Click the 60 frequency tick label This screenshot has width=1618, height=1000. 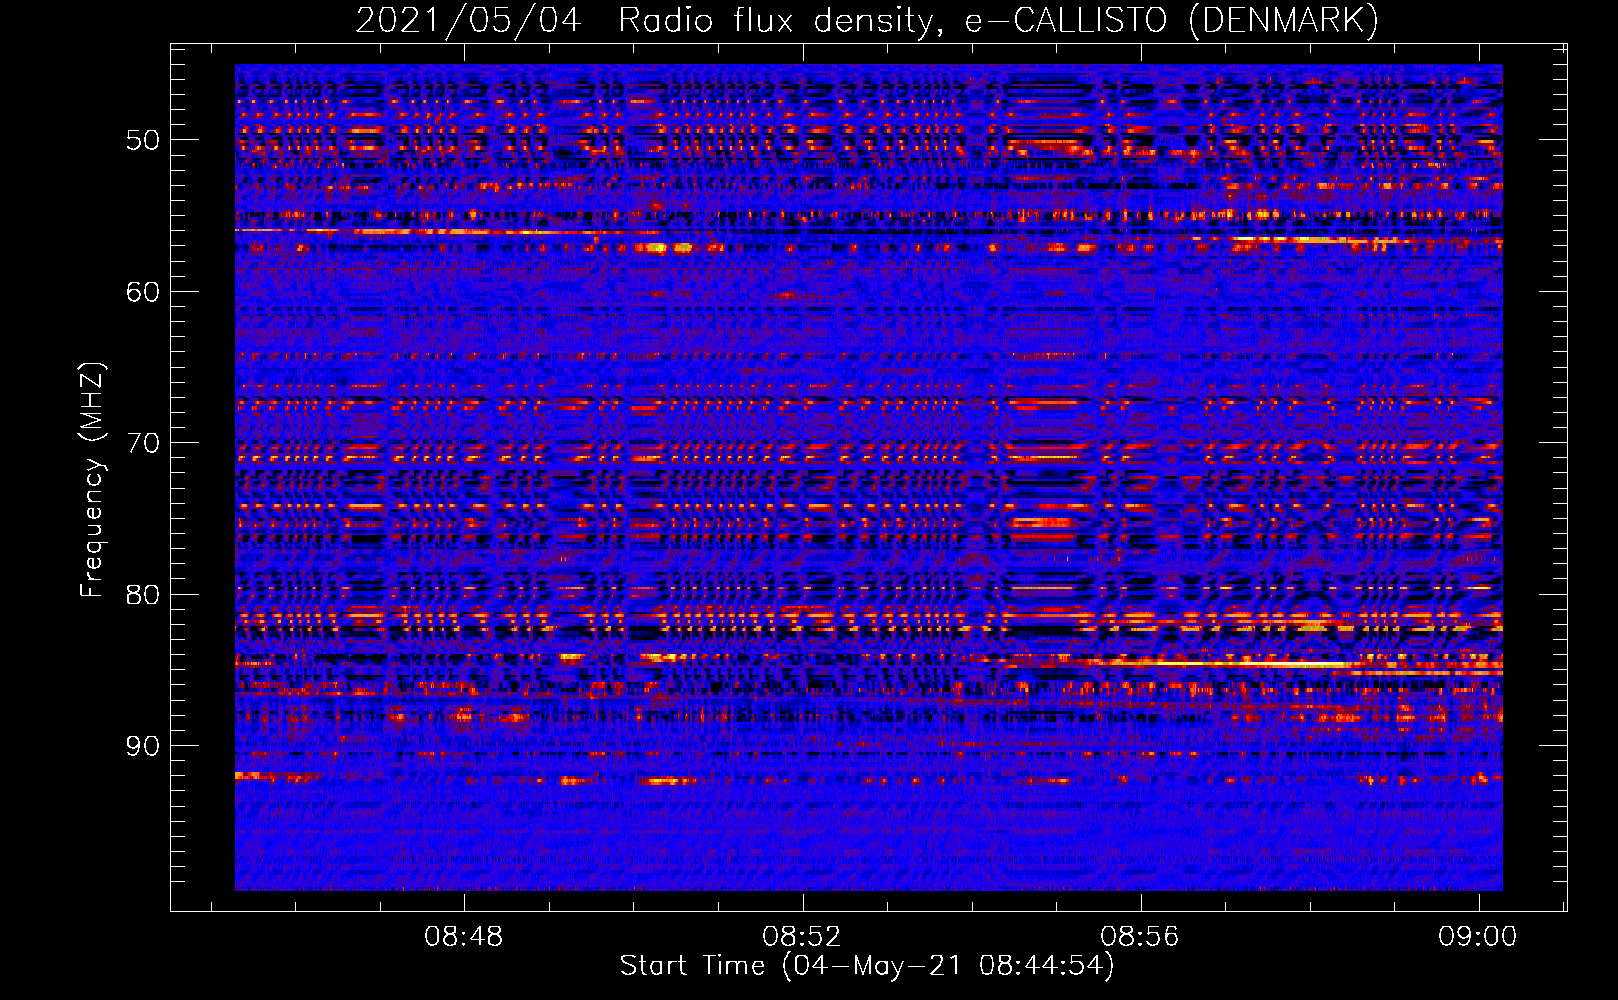point(143,292)
